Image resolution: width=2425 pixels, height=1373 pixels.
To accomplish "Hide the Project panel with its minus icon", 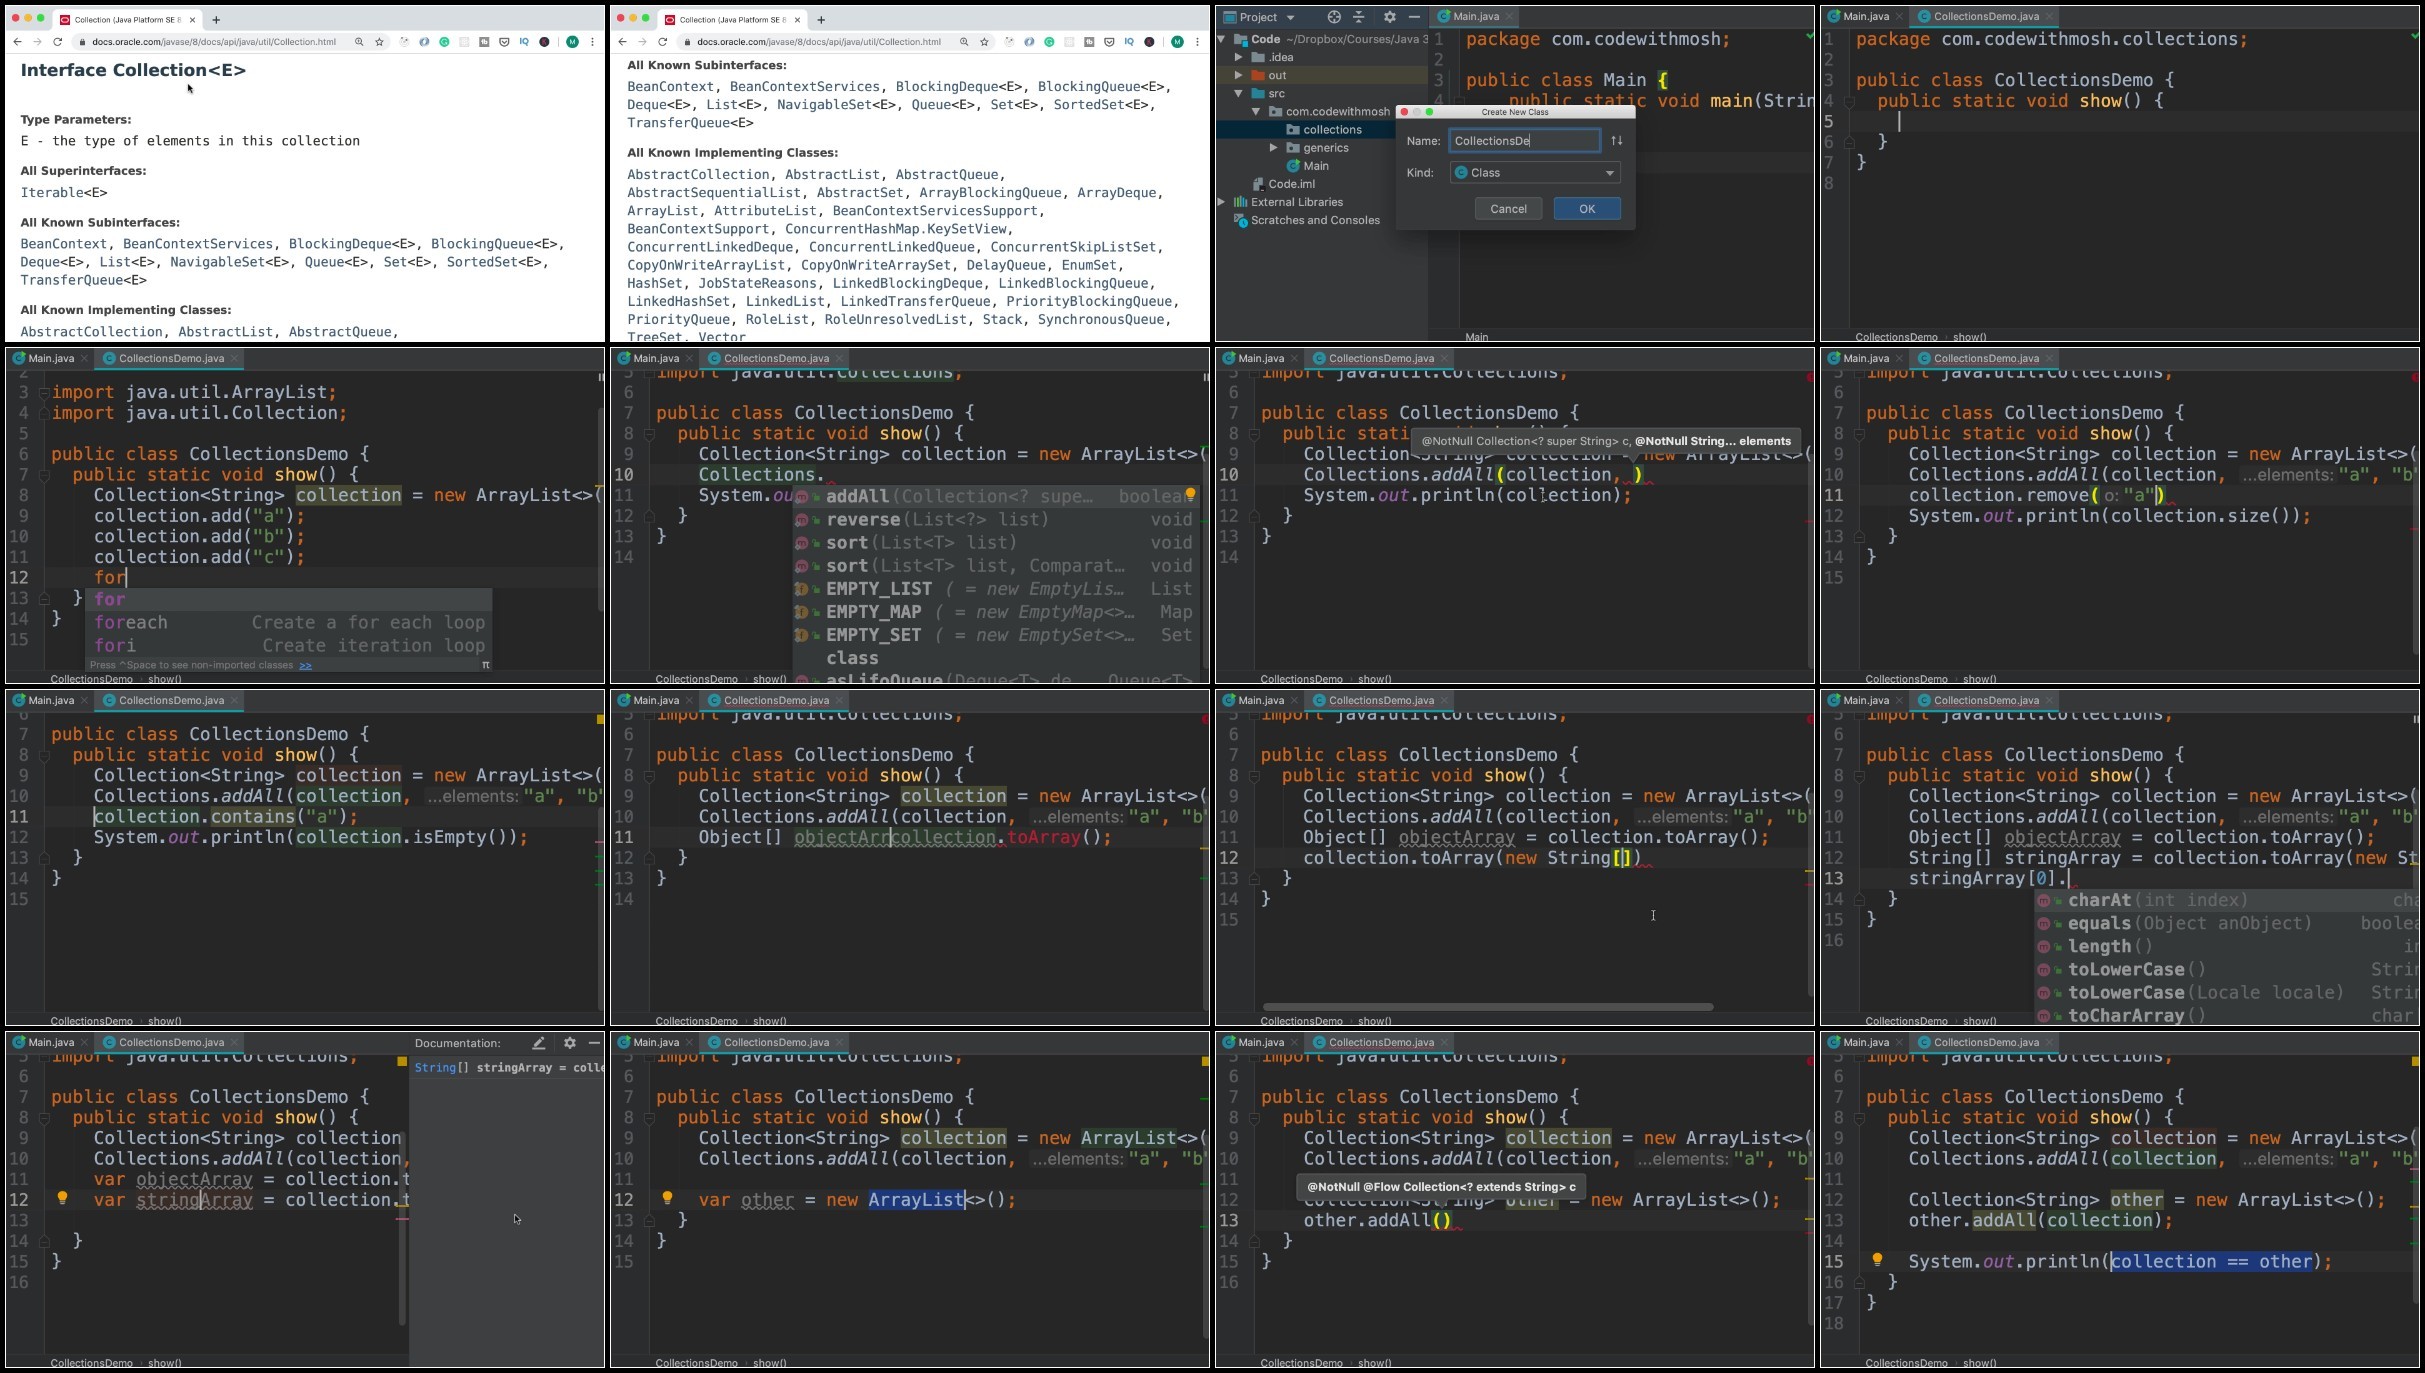I will pos(1414,17).
